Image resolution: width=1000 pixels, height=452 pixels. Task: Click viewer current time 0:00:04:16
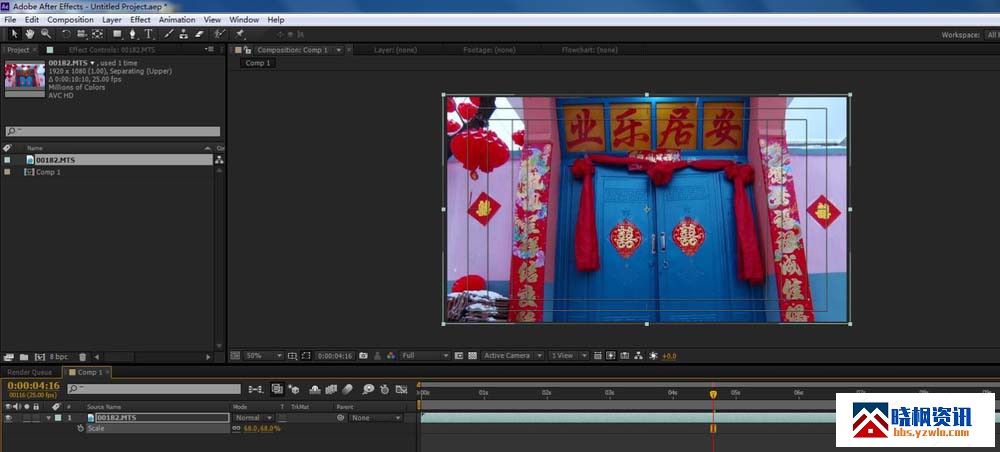click(x=335, y=356)
